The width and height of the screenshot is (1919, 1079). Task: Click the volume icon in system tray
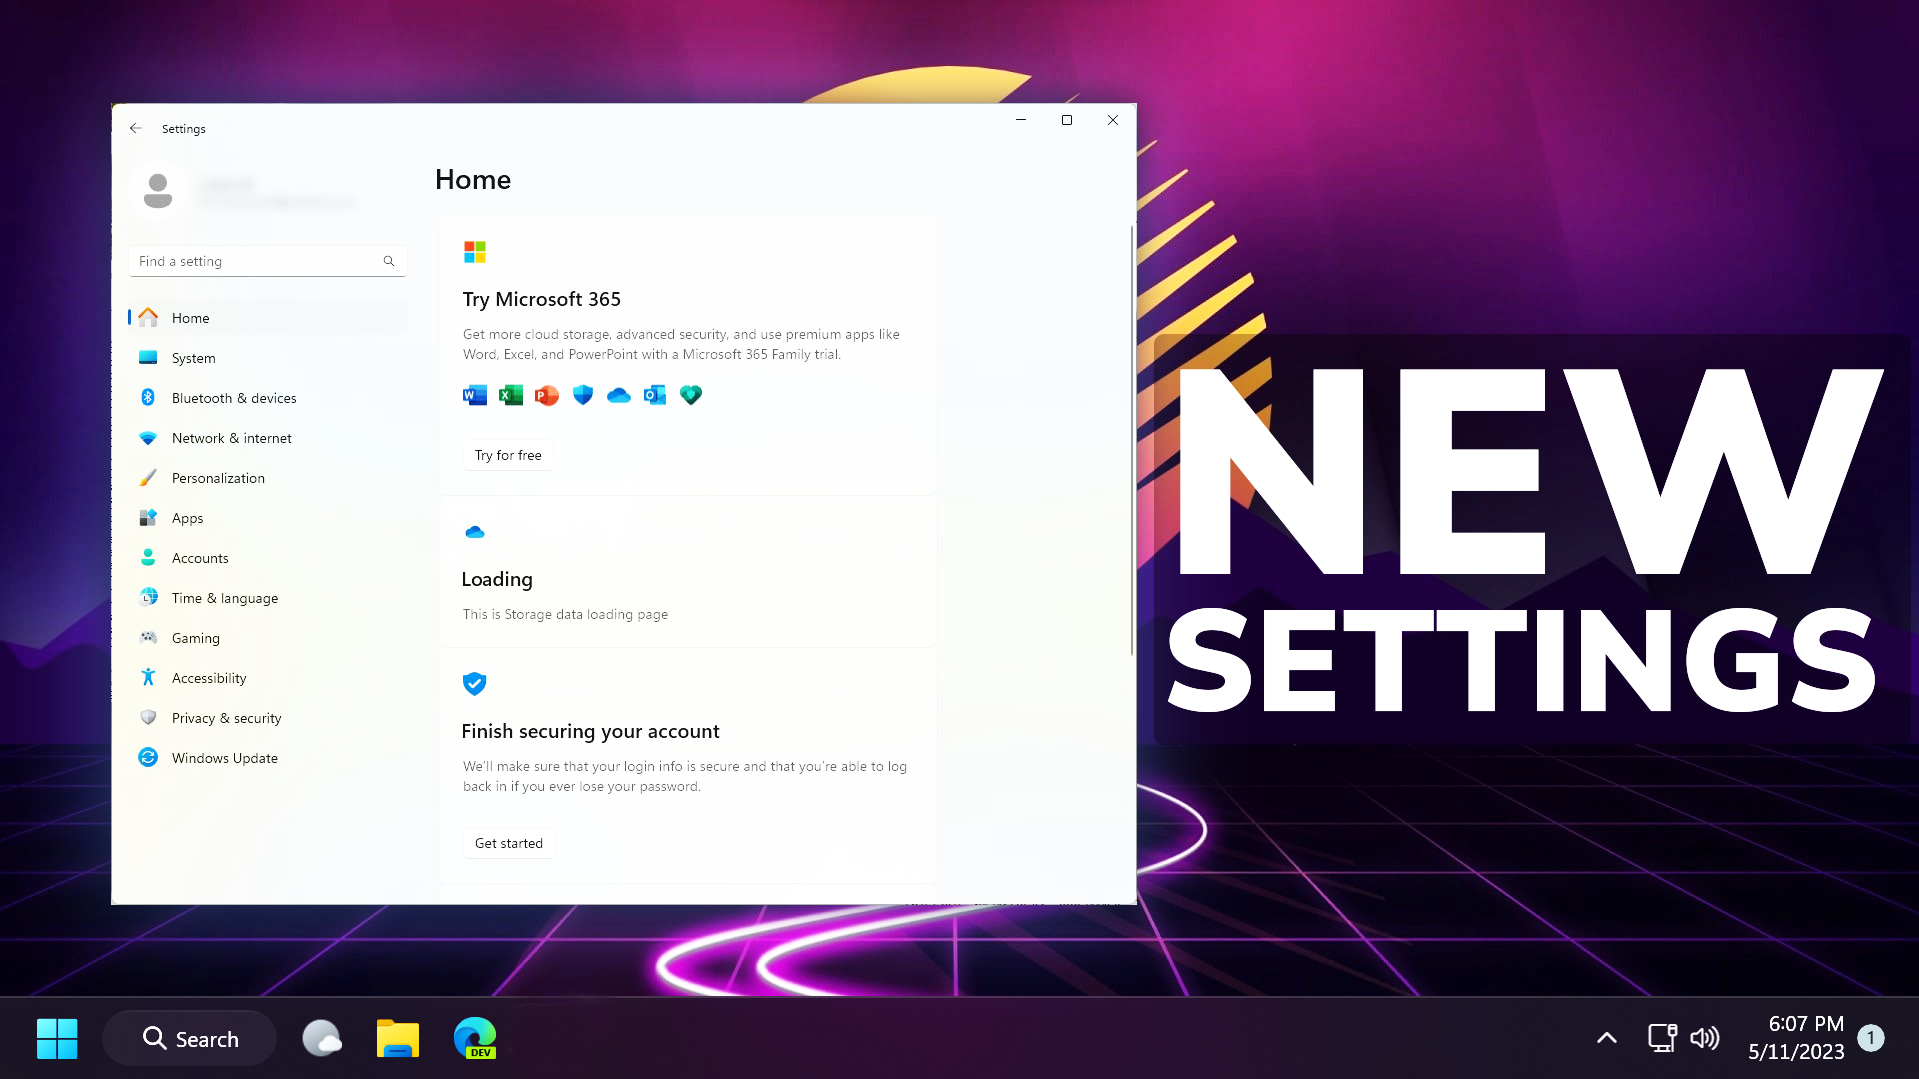[1705, 1038]
